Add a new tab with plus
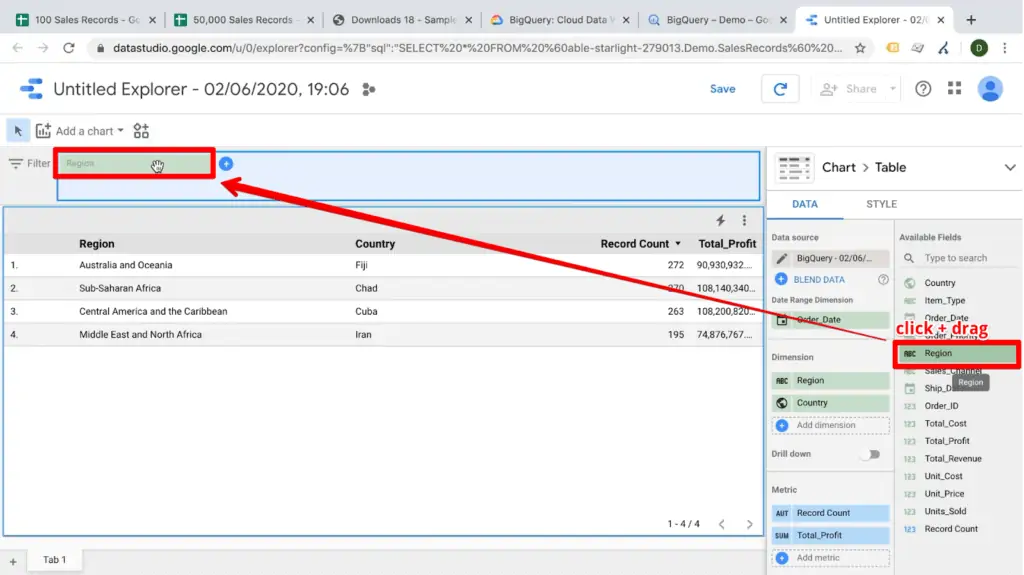 pos(13,561)
